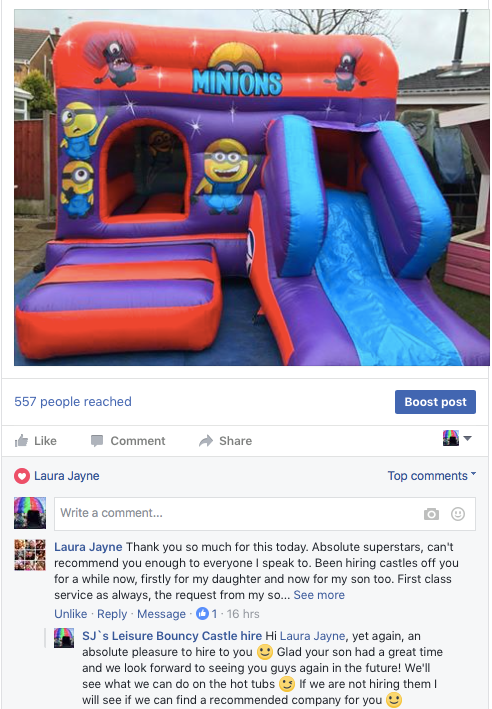The height and width of the screenshot is (709, 492).
Task: Click the blue like count icon on comment
Action: click(202, 614)
